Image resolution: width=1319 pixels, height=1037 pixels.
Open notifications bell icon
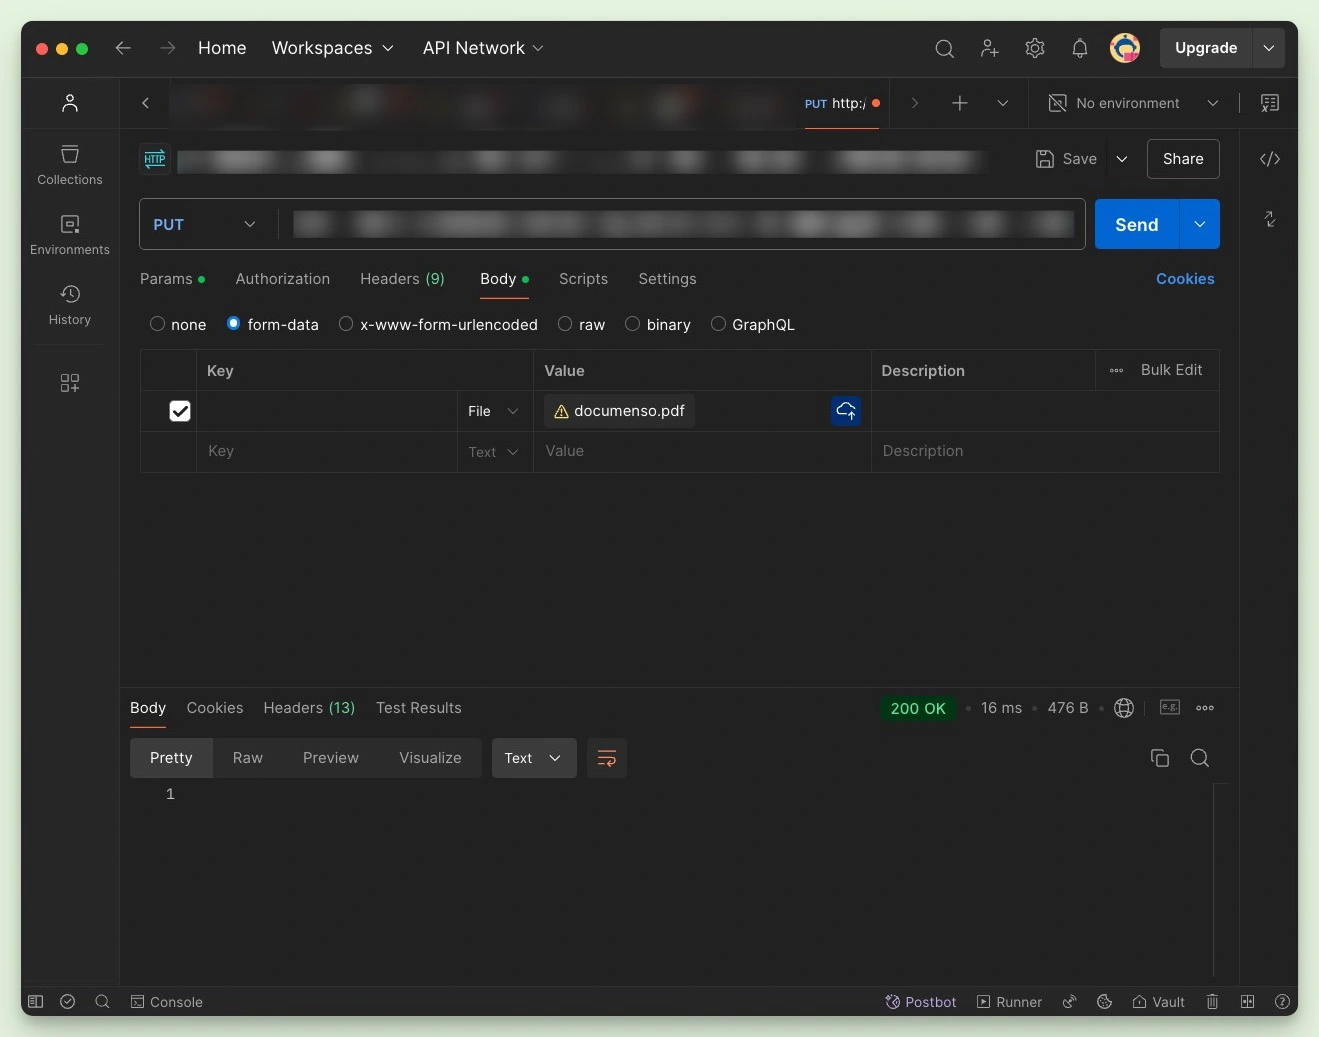pyautogui.click(x=1079, y=48)
